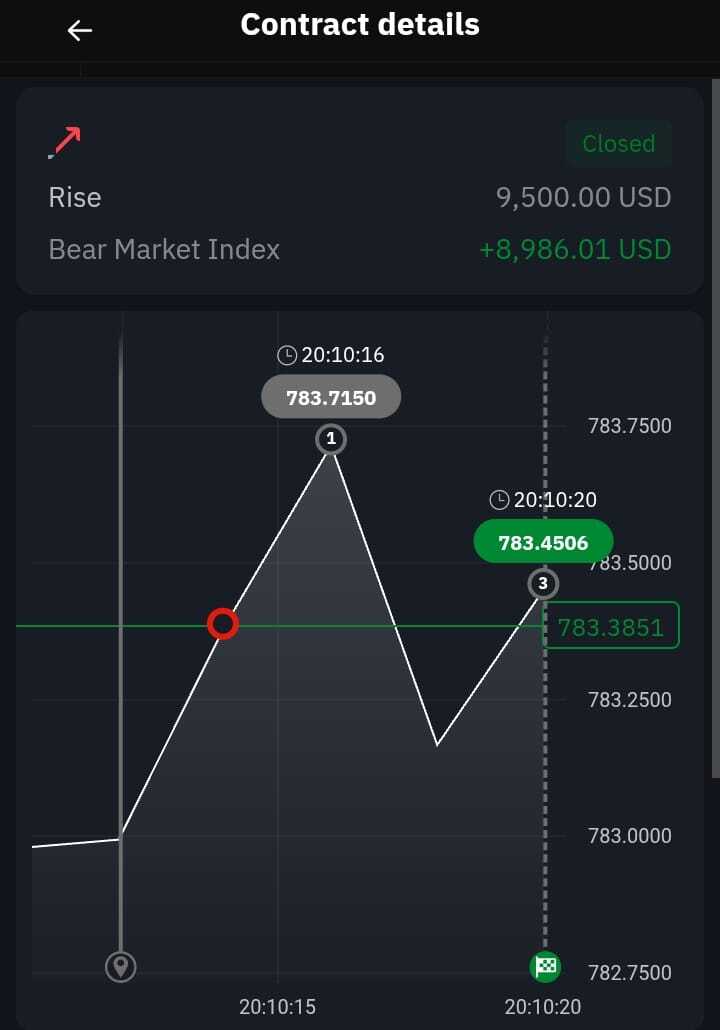Viewport: 720px width, 1030px height.
Task: Click the clock icon beside 20:10:16
Action: coord(287,355)
